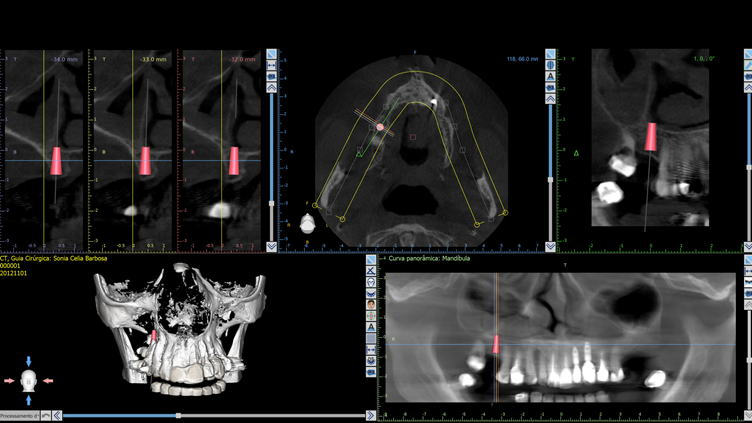Select the text annotation 'A' tool in 3D toolbar

[371, 327]
